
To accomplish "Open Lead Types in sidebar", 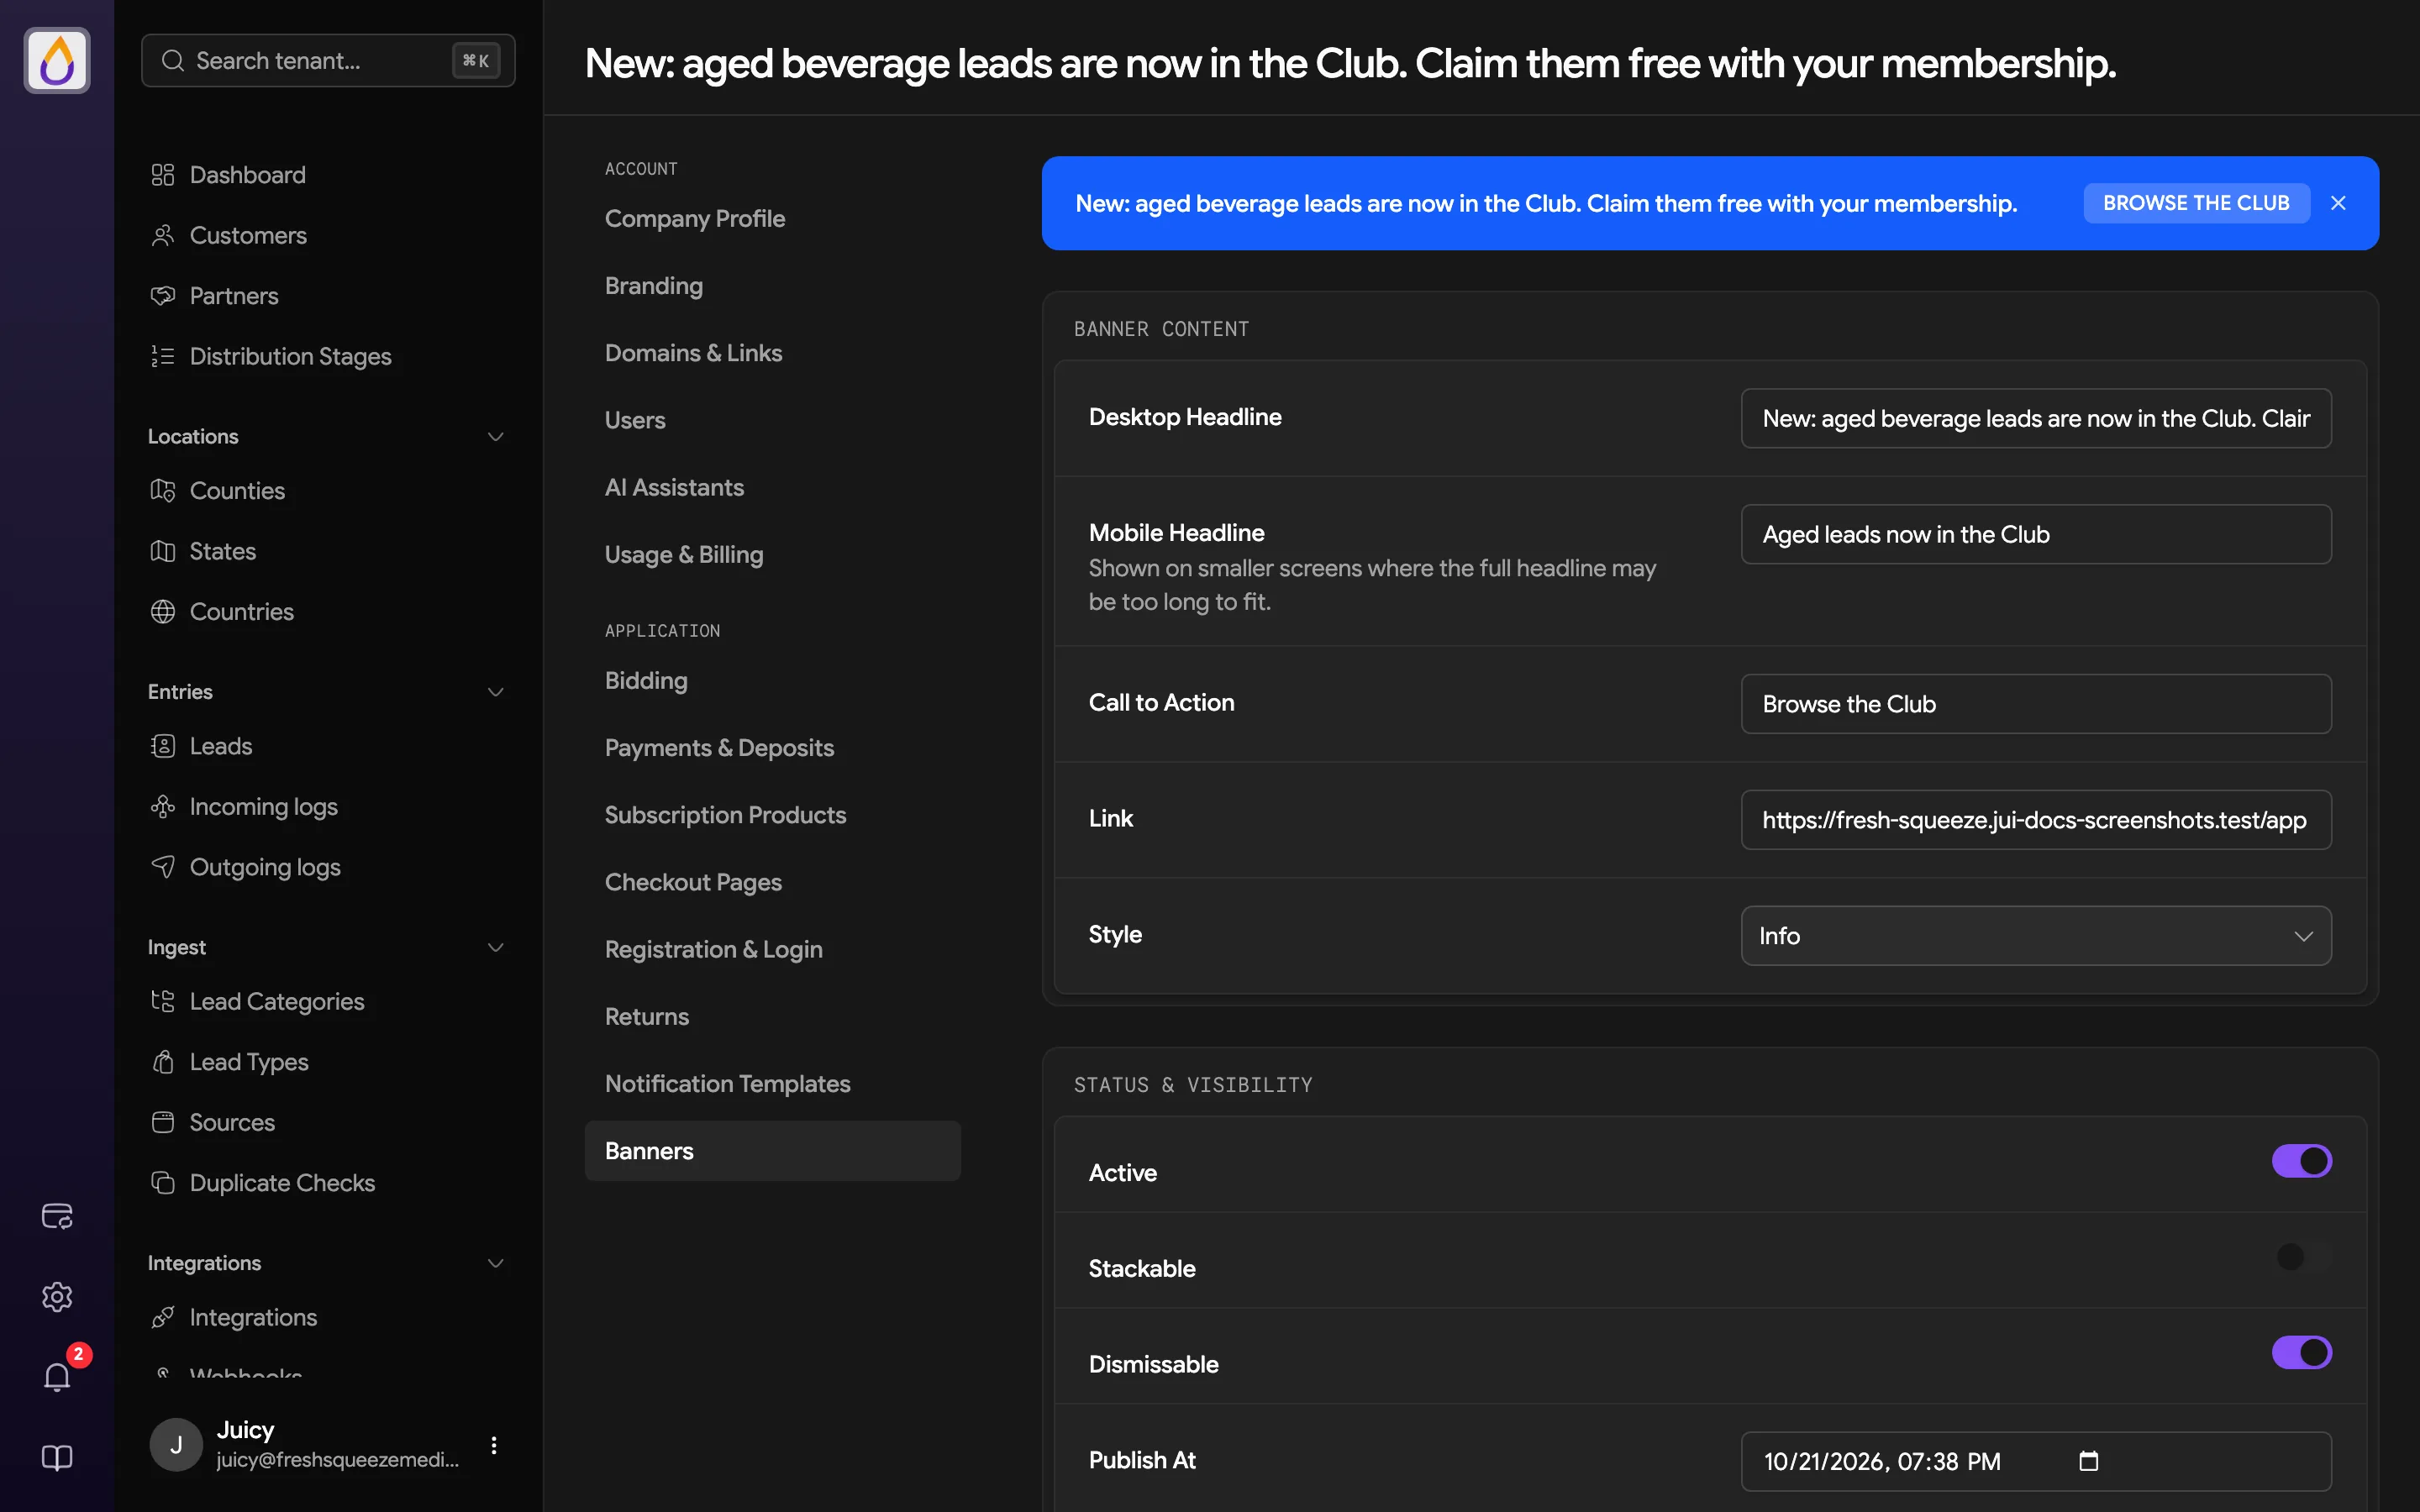I will [x=249, y=1062].
